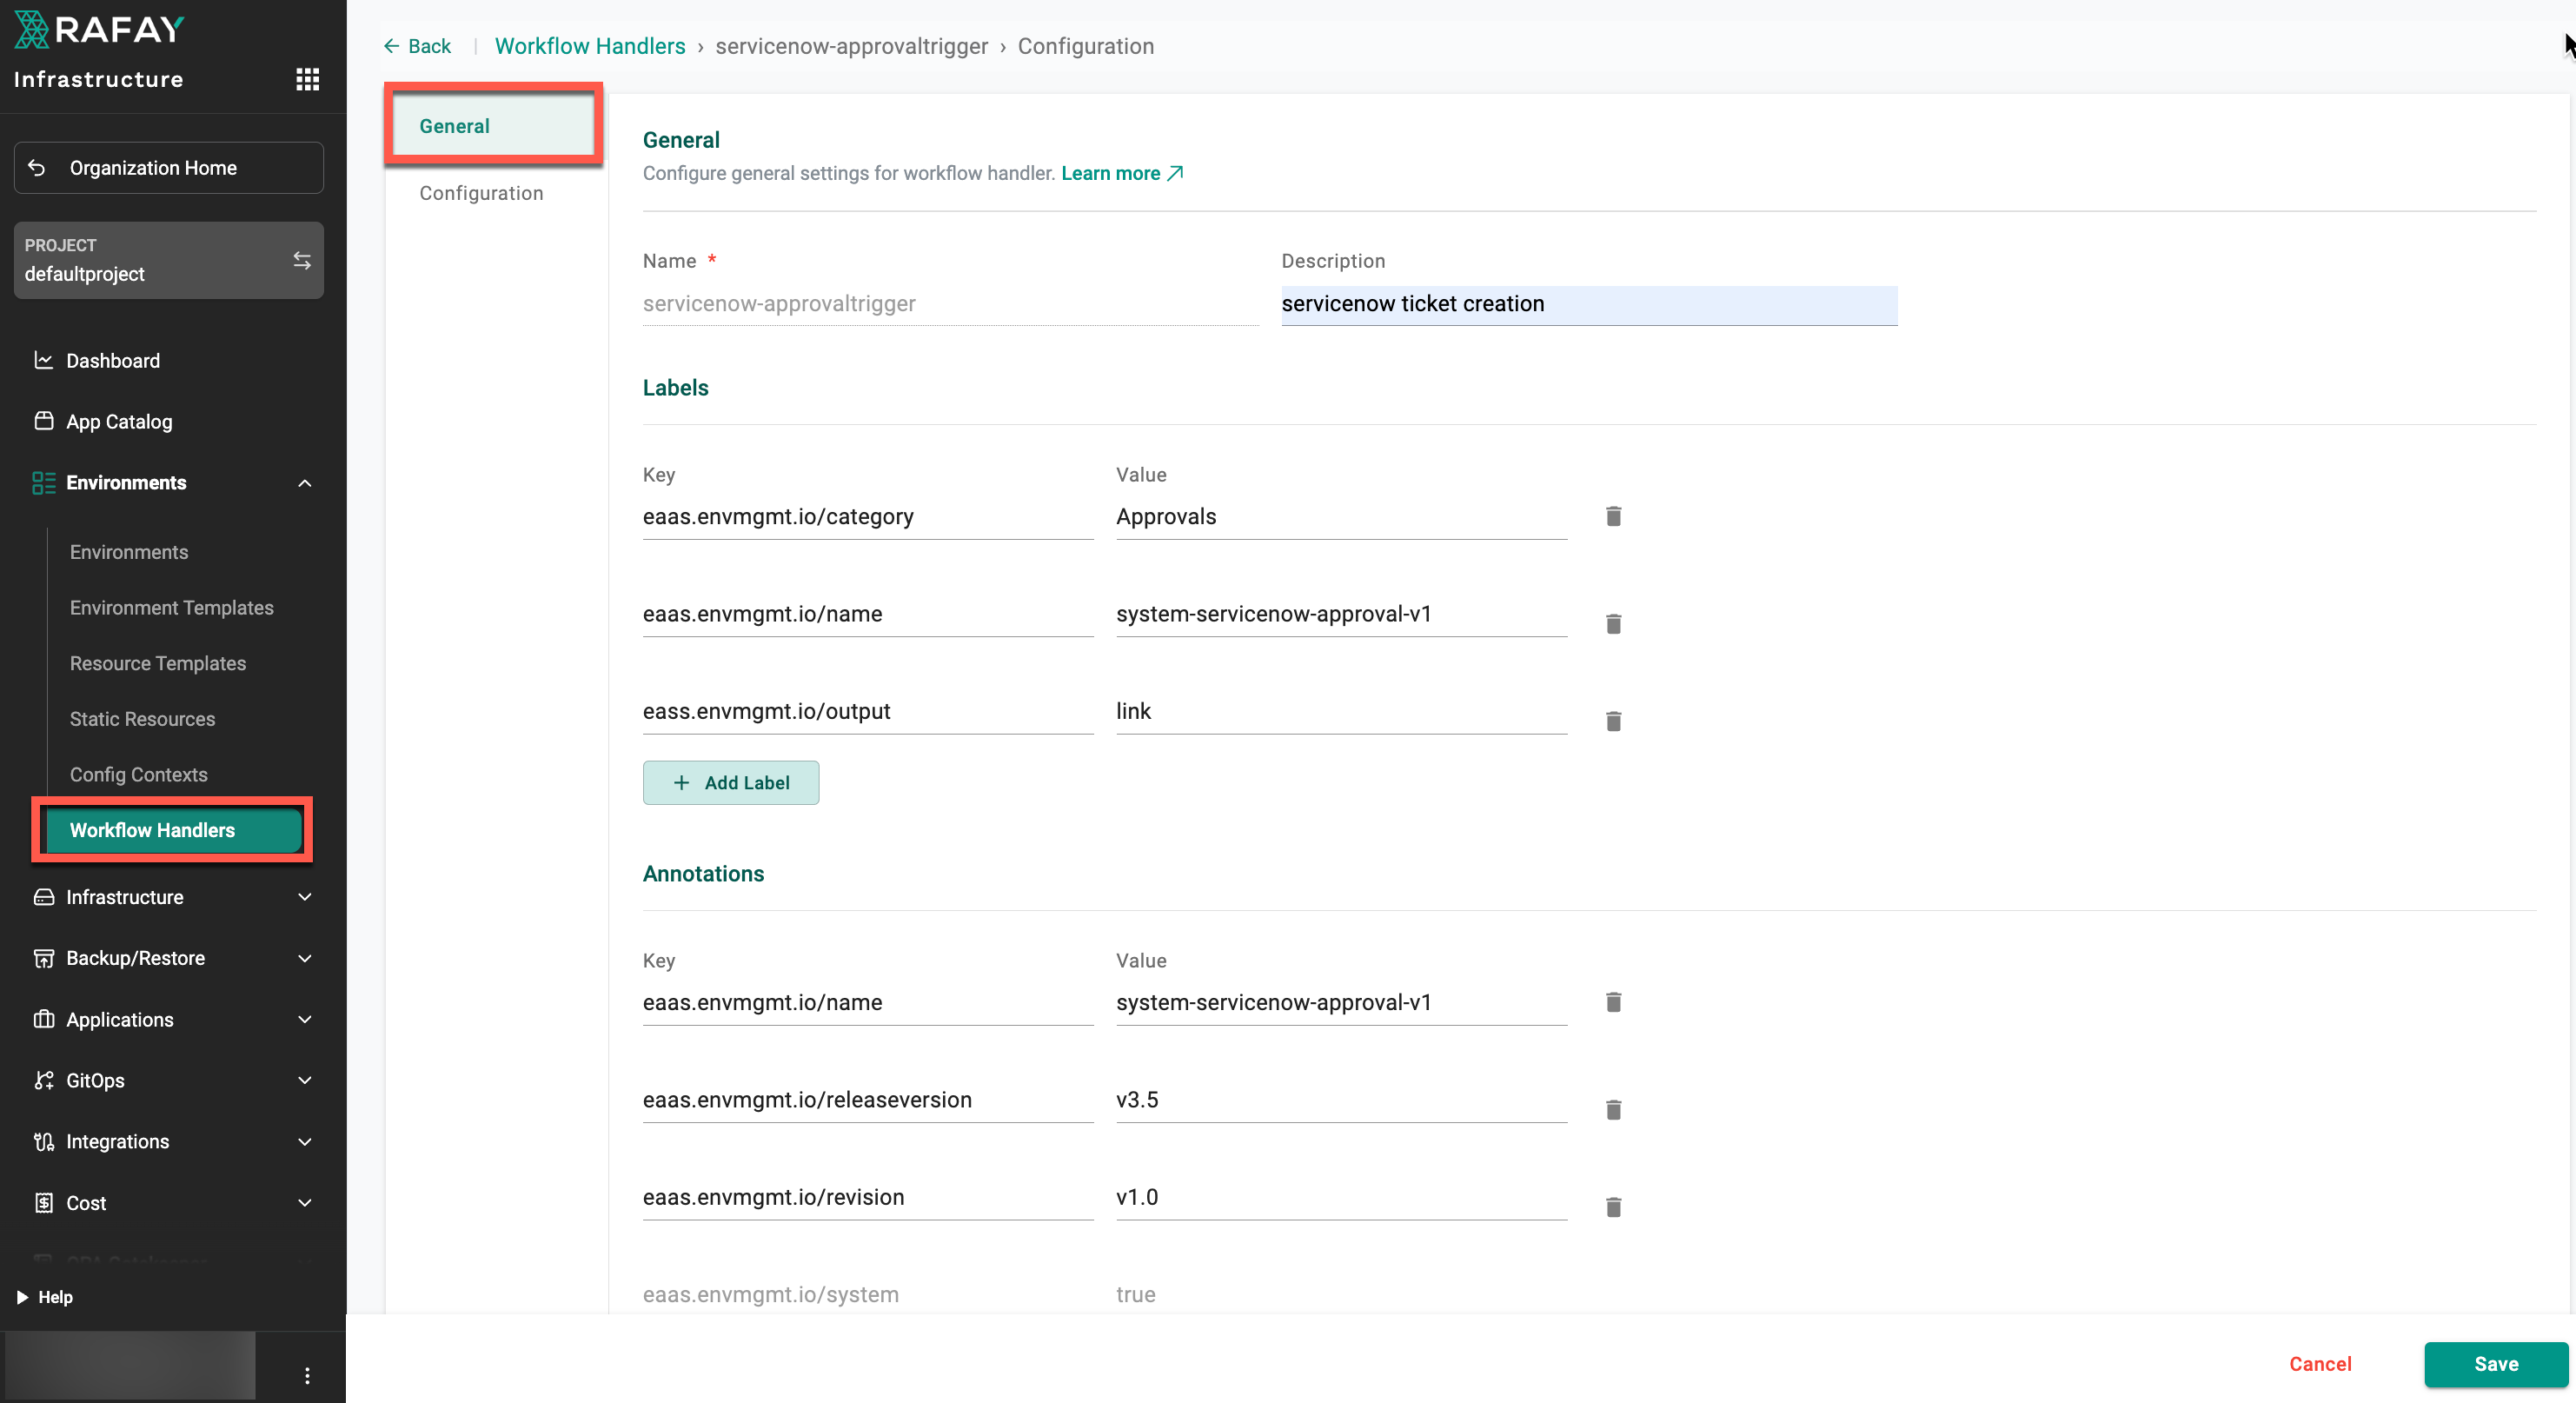The image size is (2576, 1403).
Task: Expand the Infrastructure menu chevron
Action: coord(305,897)
